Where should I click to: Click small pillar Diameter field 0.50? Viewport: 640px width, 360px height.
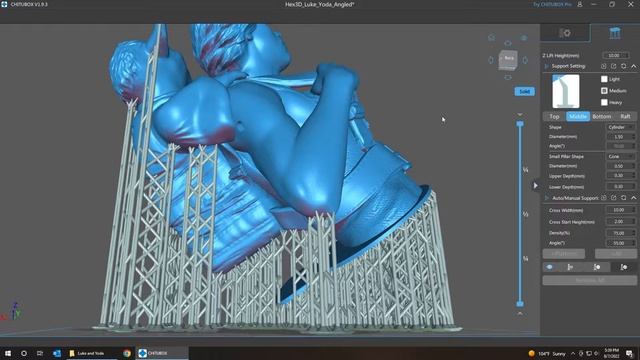point(620,166)
